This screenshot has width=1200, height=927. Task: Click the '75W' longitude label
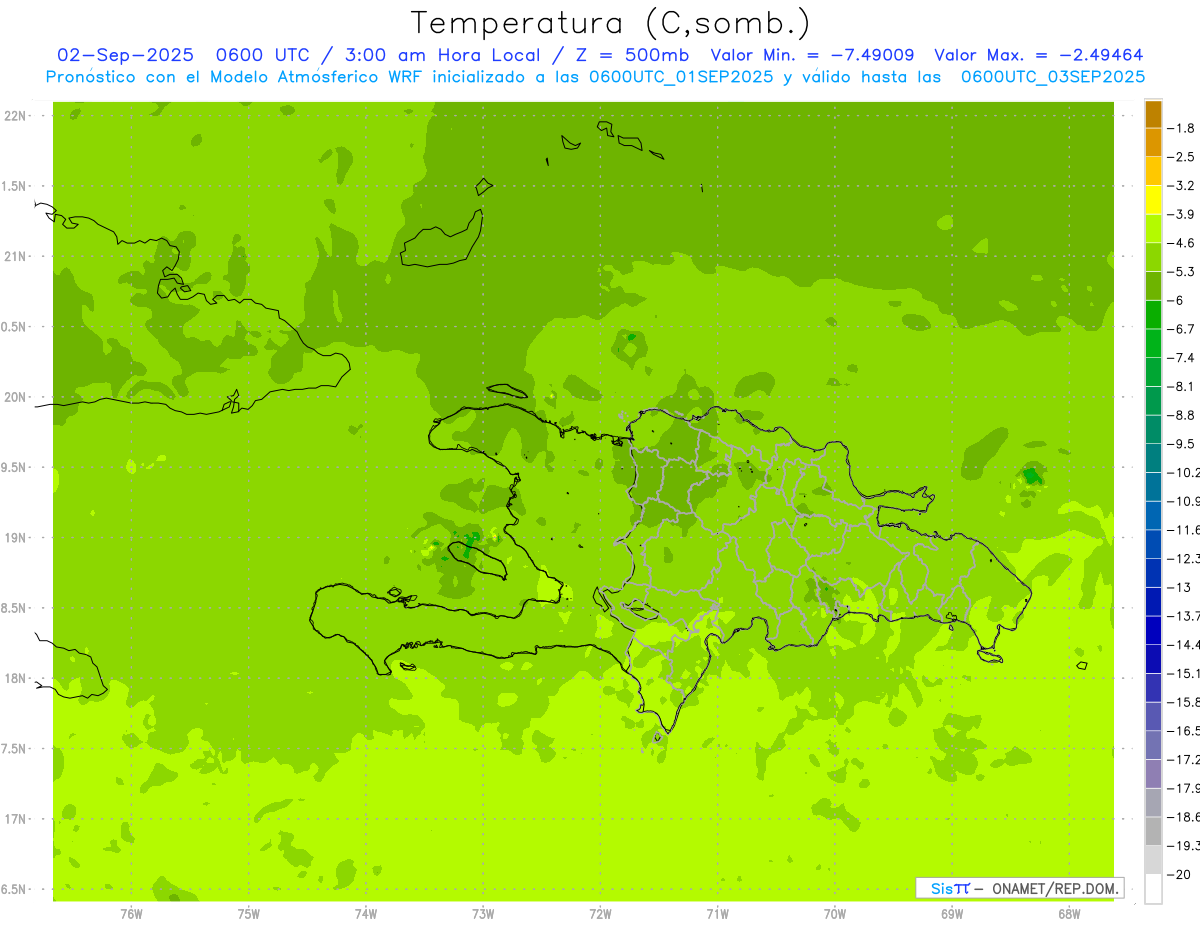coord(248,914)
